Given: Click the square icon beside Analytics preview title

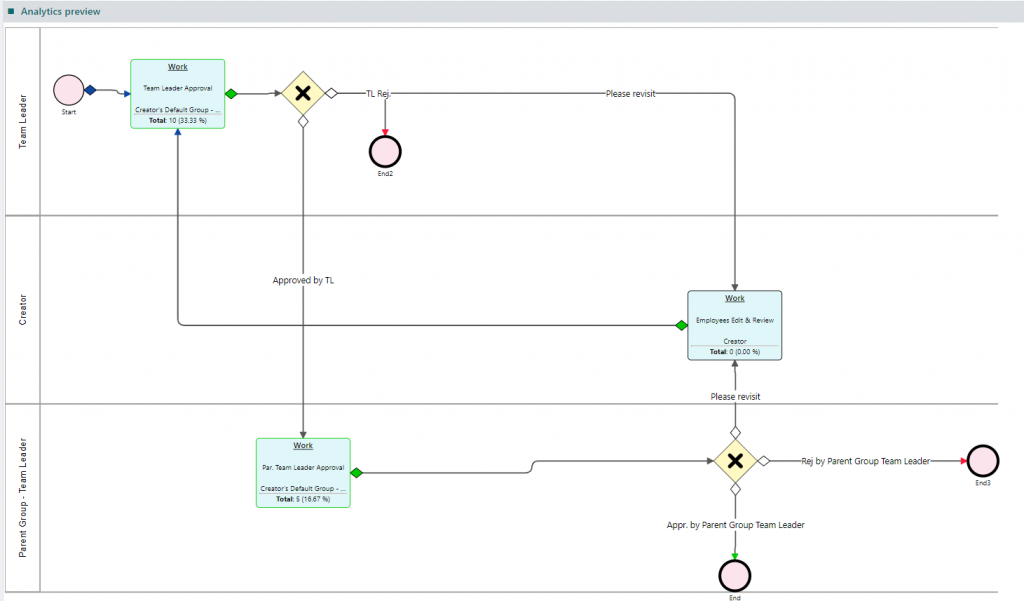Looking at the screenshot, I should tap(12, 11).
